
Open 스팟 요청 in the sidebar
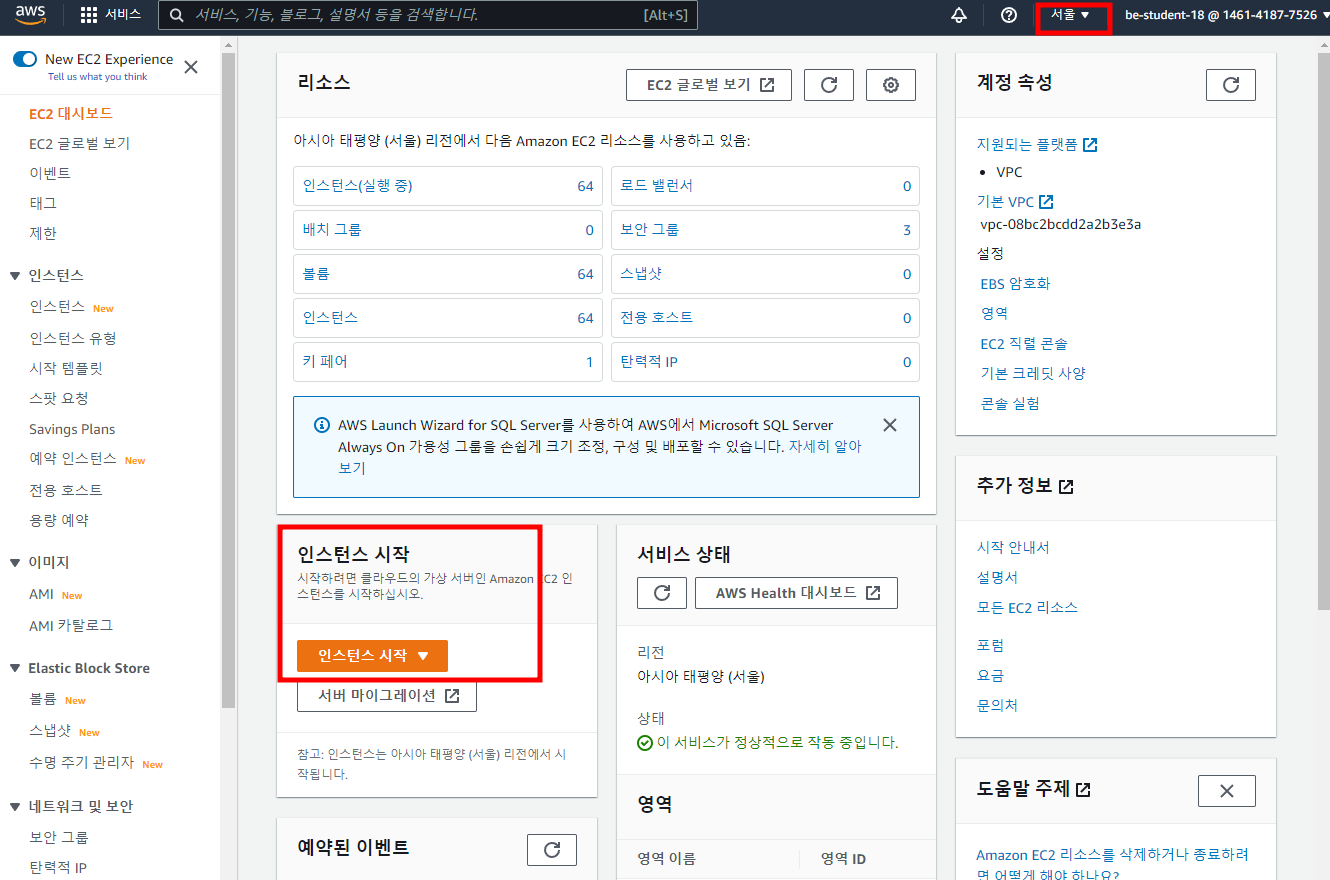(x=59, y=398)
